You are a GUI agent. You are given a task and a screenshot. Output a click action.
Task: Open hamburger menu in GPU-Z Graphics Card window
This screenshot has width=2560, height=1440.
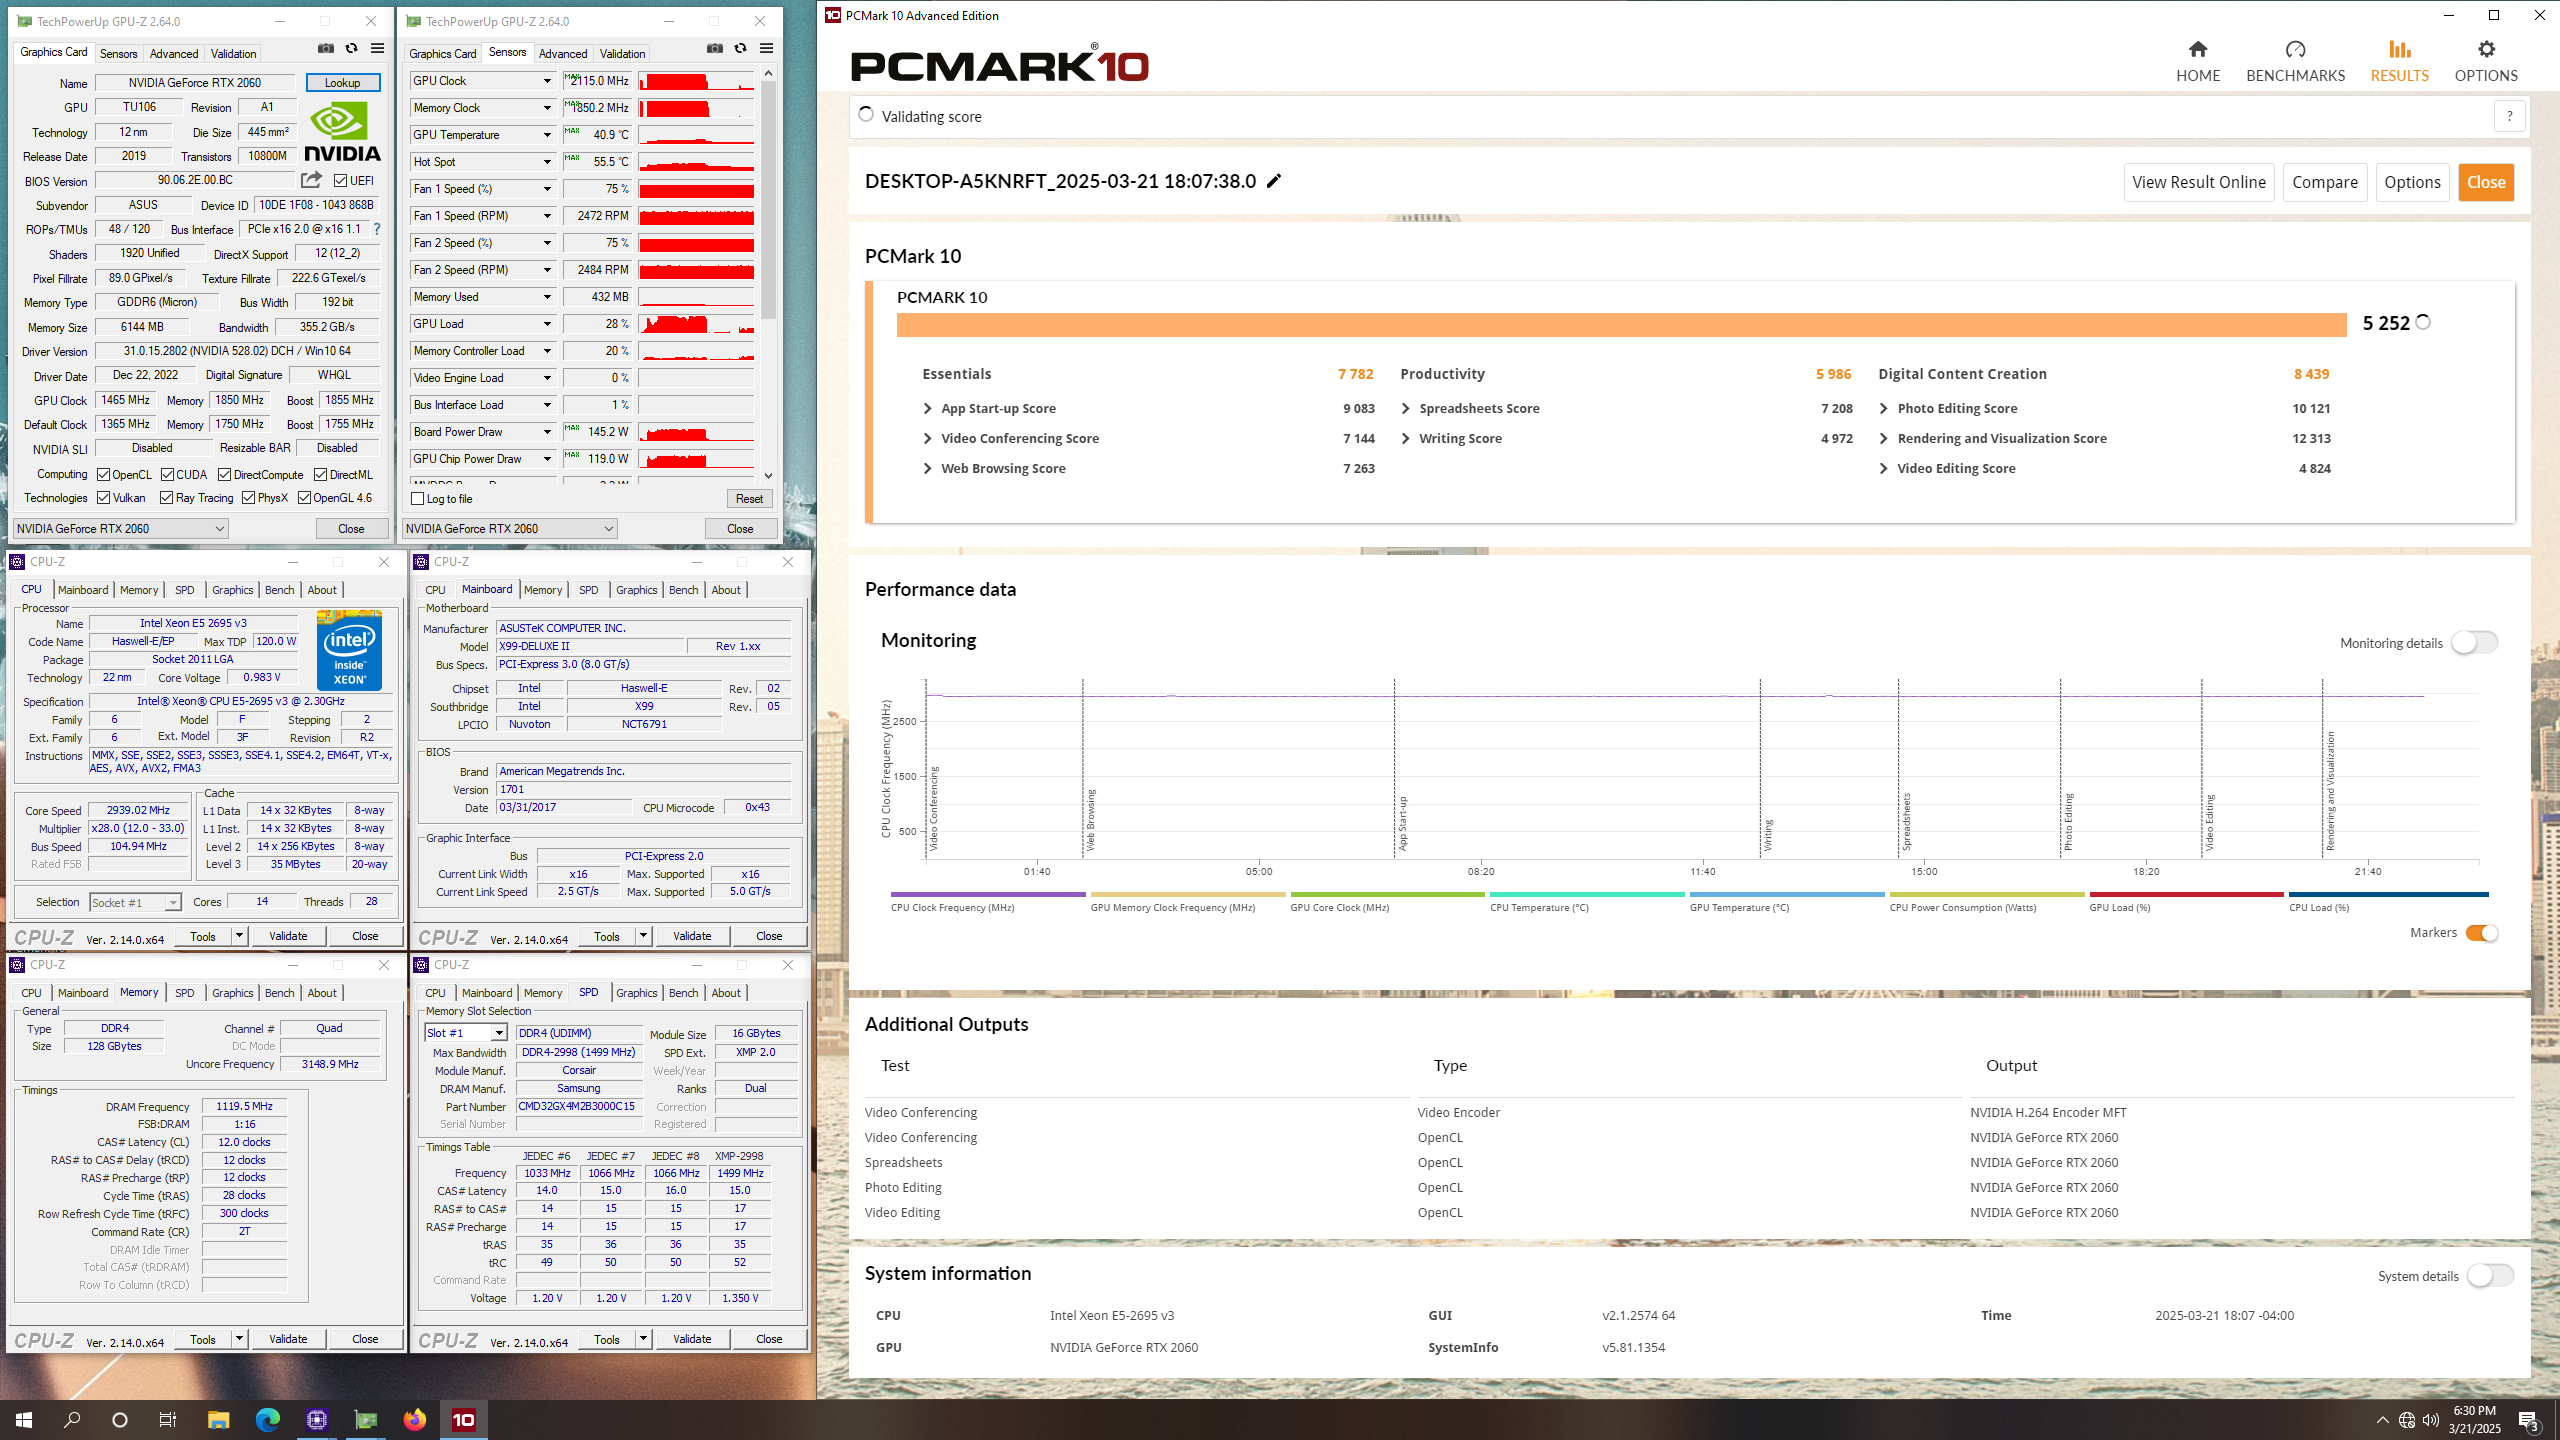(377, 49)
